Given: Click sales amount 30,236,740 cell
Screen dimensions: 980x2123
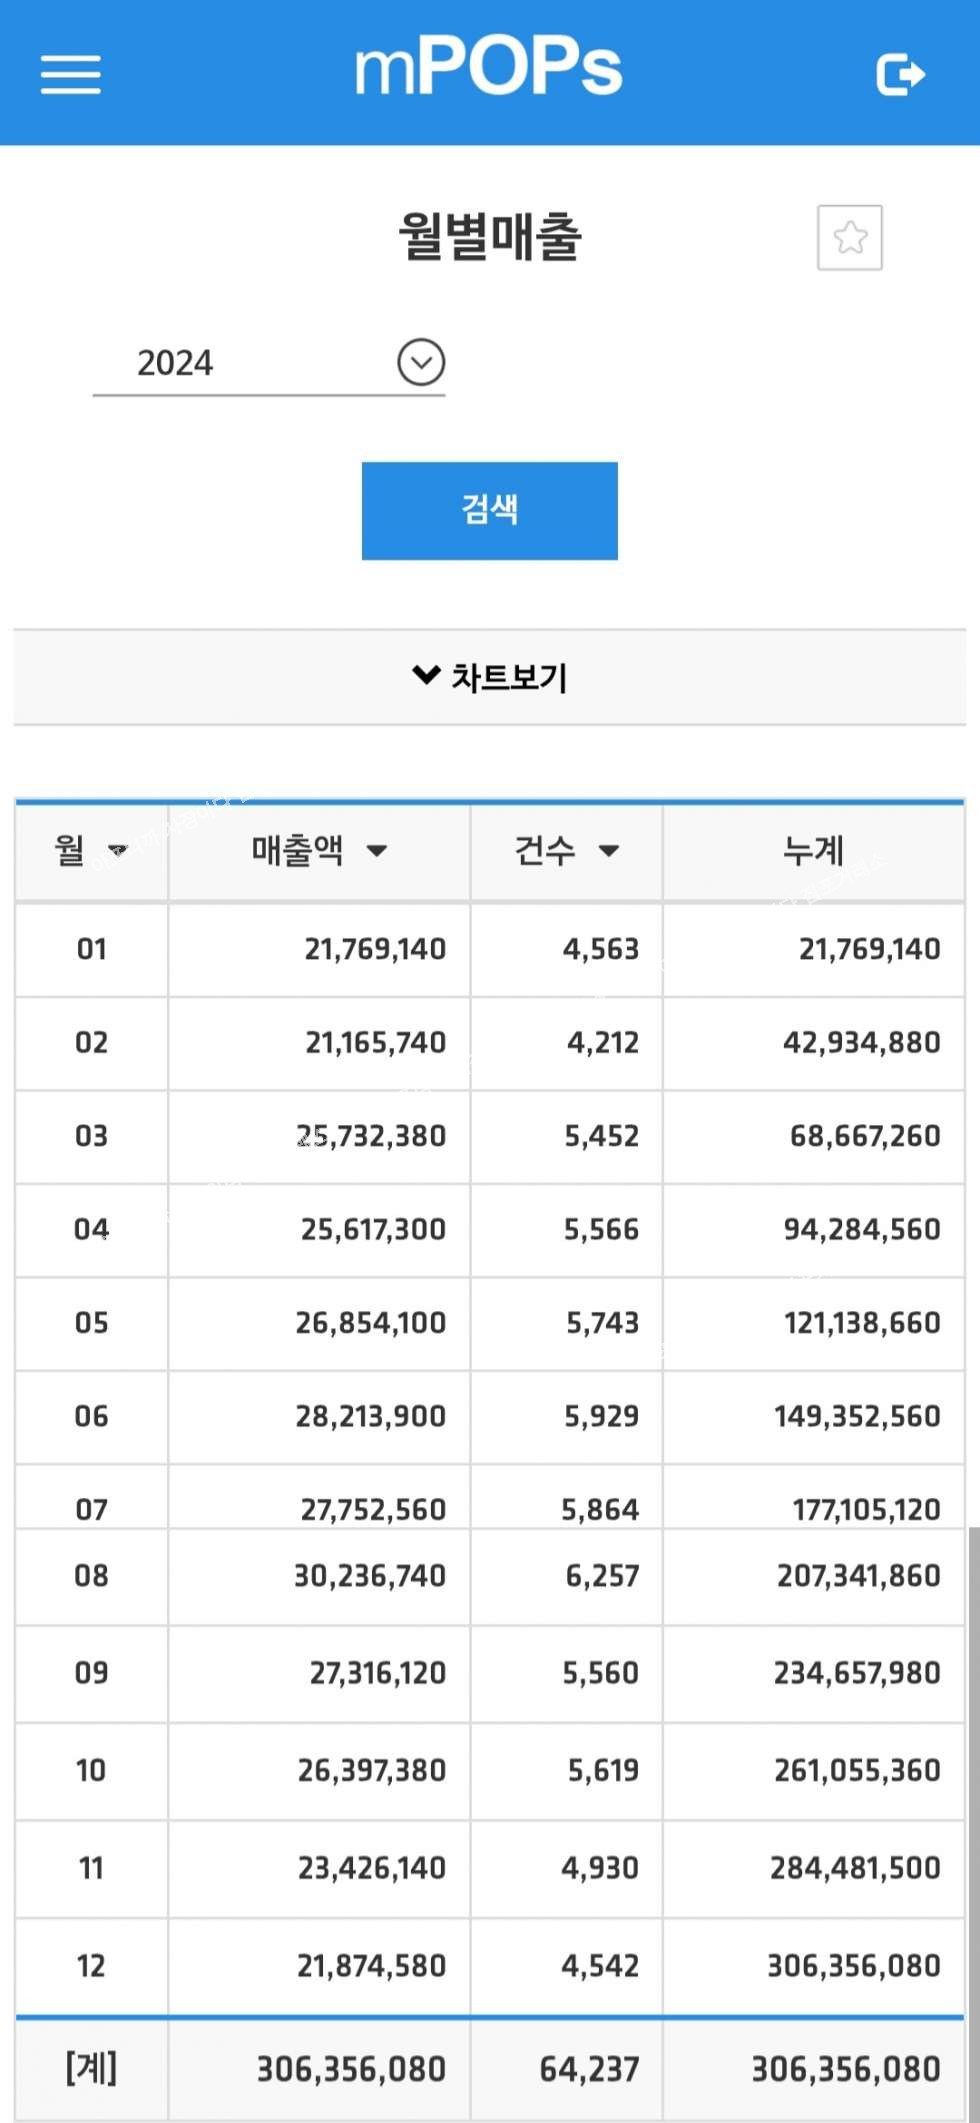Looking at the screenshot, I should [x=370, y=1576].
